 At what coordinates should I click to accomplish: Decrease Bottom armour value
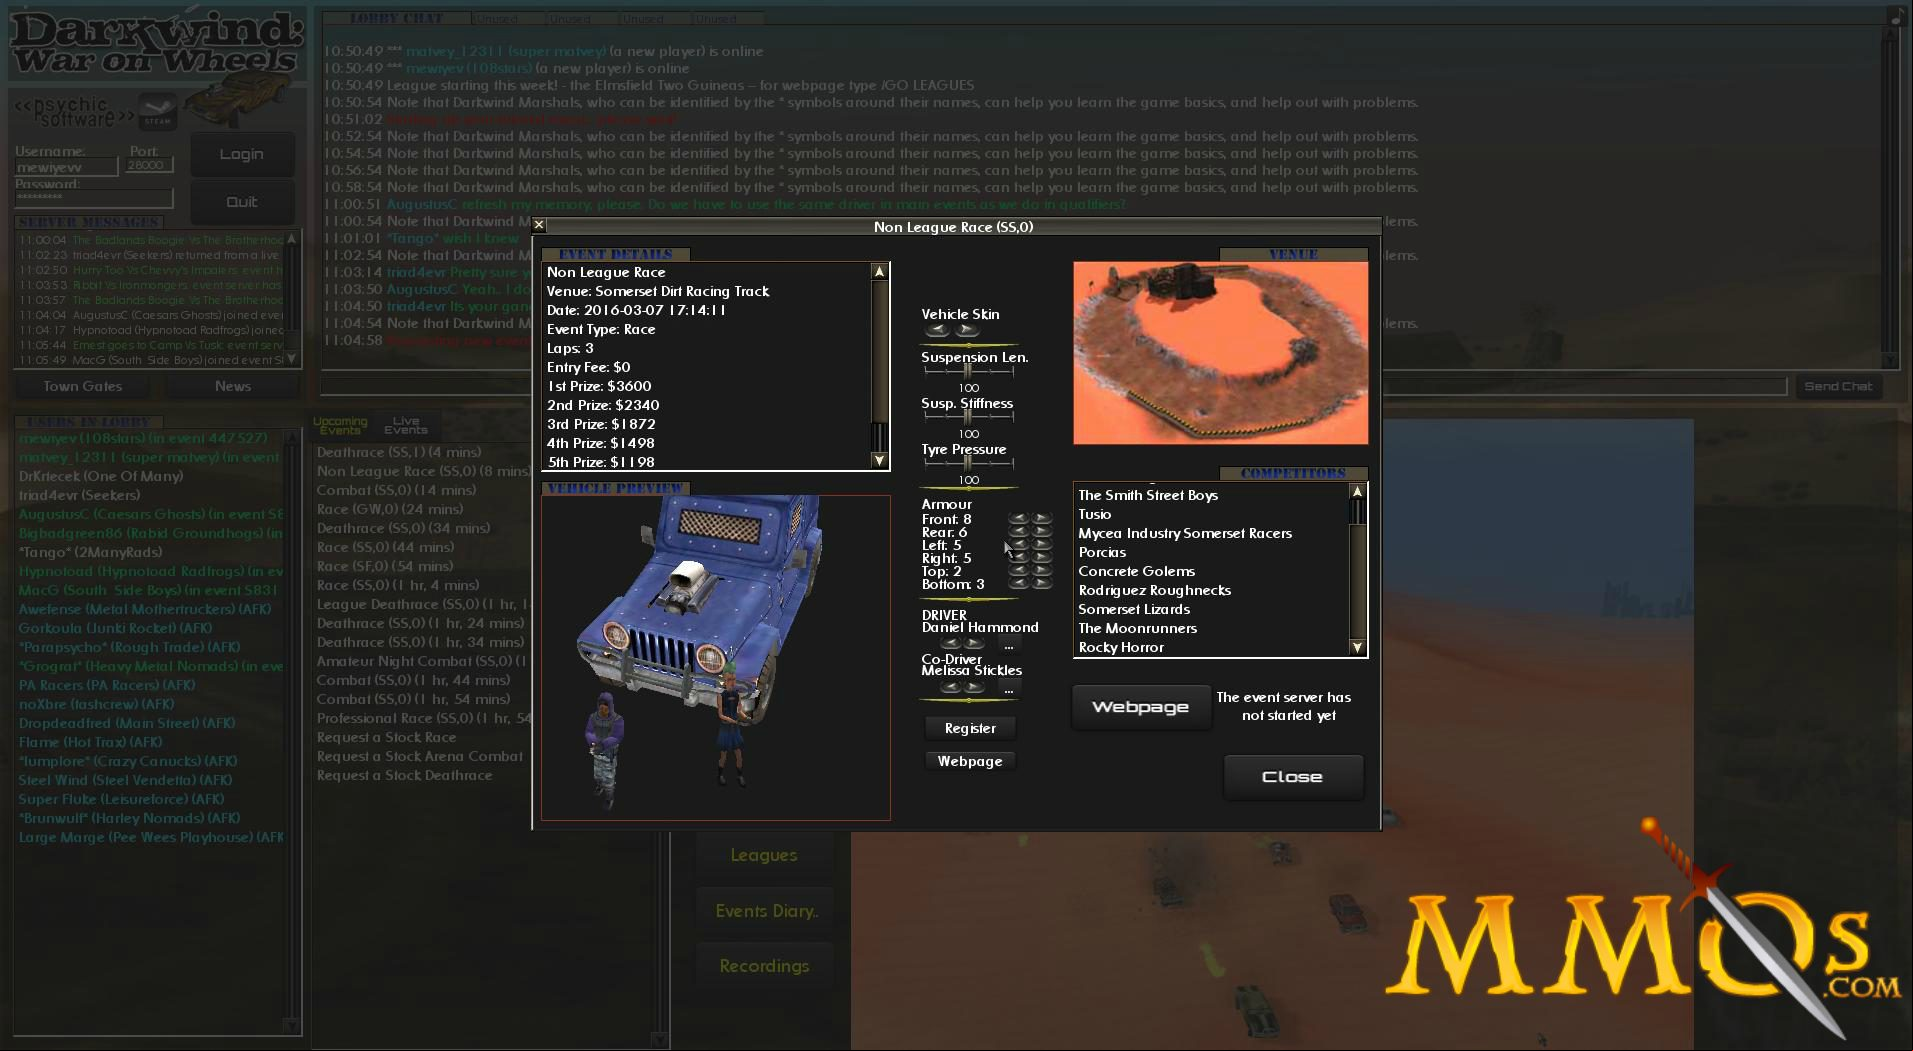(x=1019, y=584)
